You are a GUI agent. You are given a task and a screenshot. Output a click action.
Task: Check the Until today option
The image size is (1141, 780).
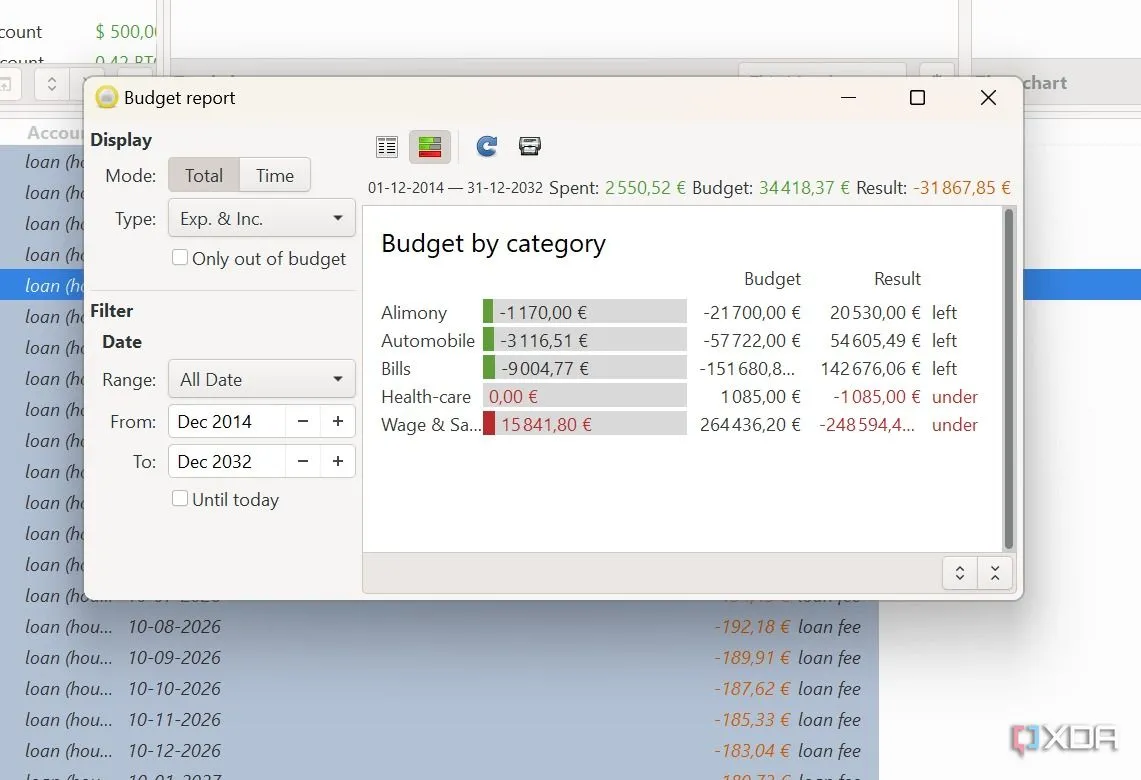(180, 499)
